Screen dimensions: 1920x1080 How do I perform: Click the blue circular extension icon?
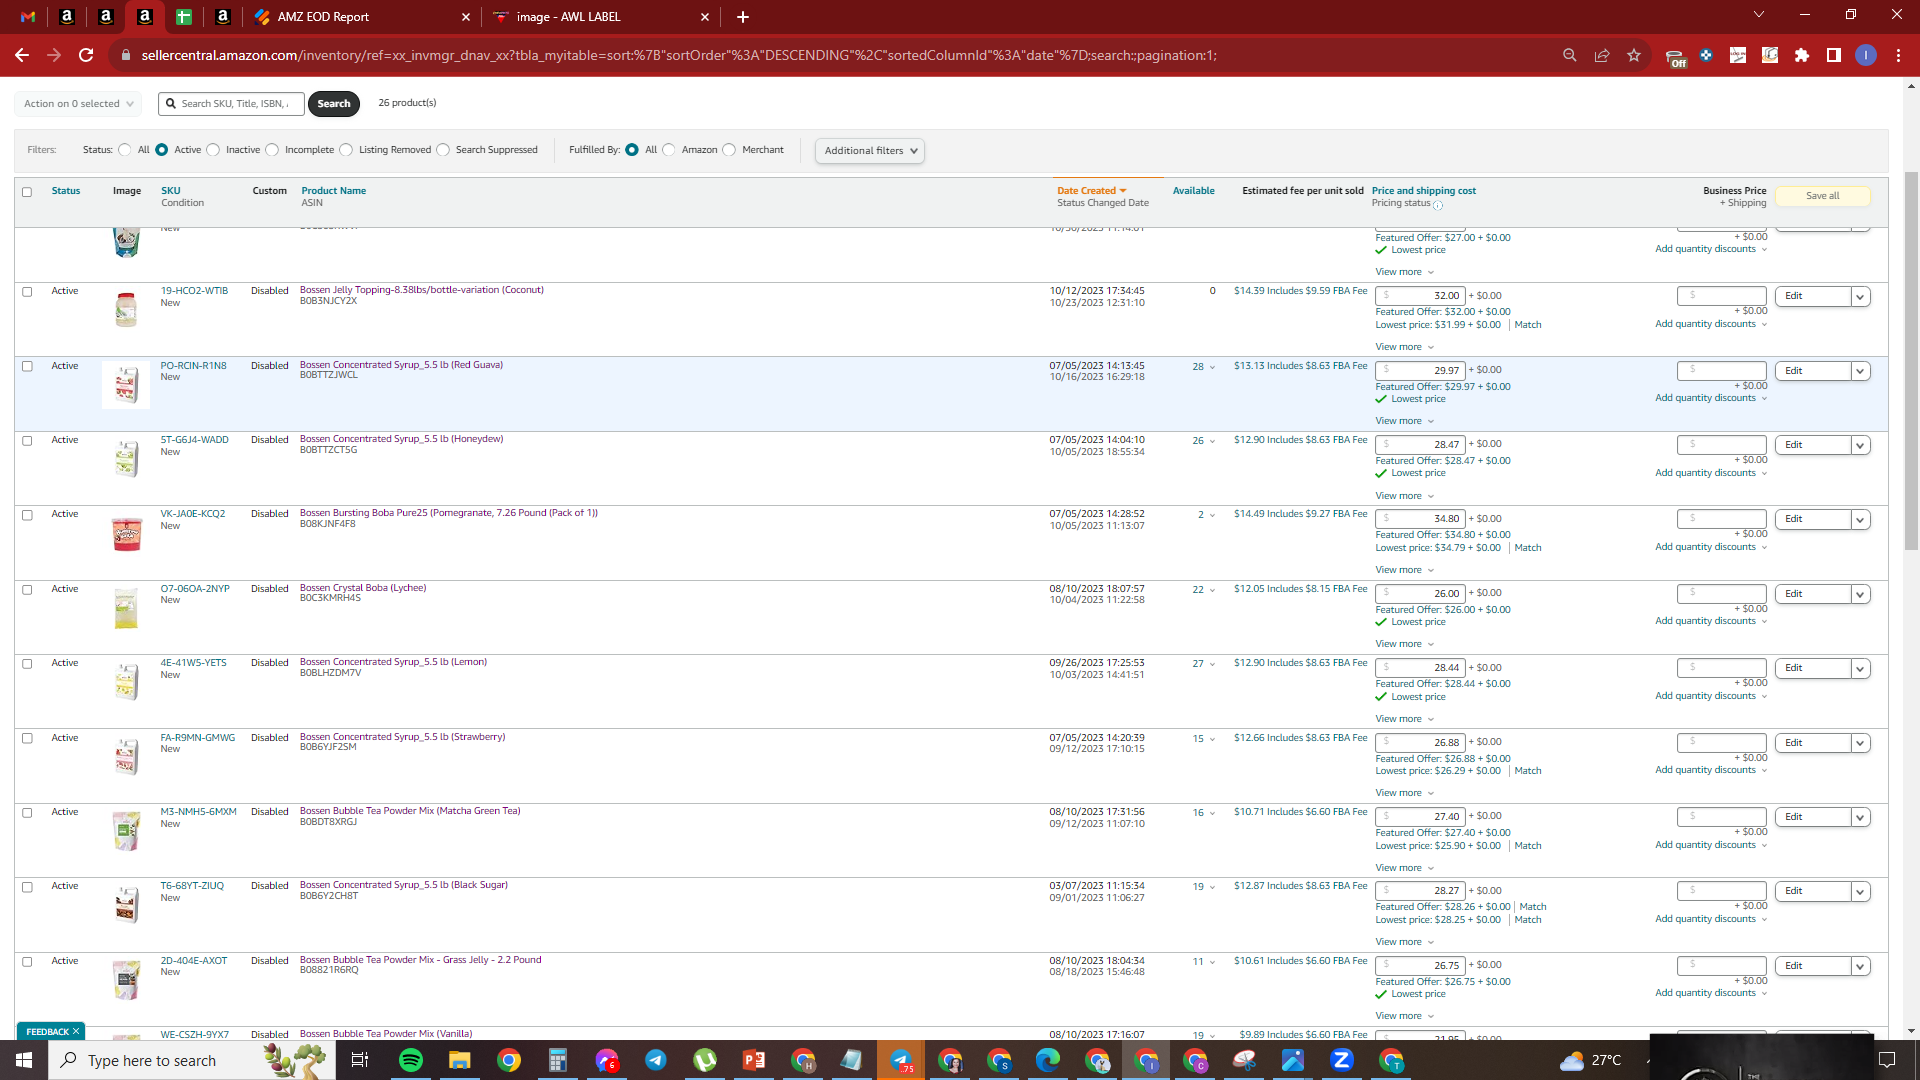[x=1706, y=55]
